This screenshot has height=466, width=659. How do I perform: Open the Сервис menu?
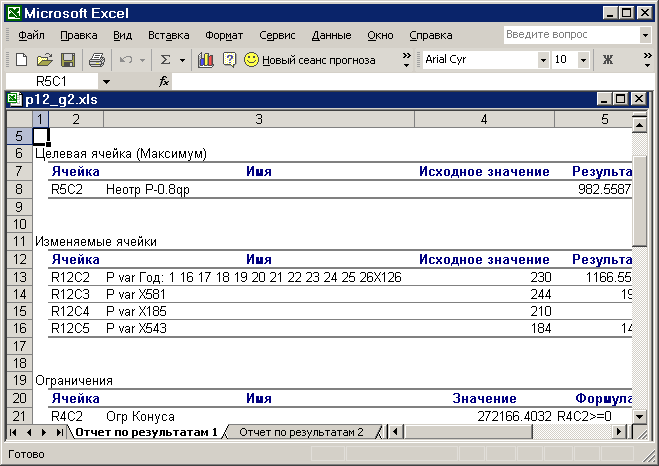click(x=277, y=35)
